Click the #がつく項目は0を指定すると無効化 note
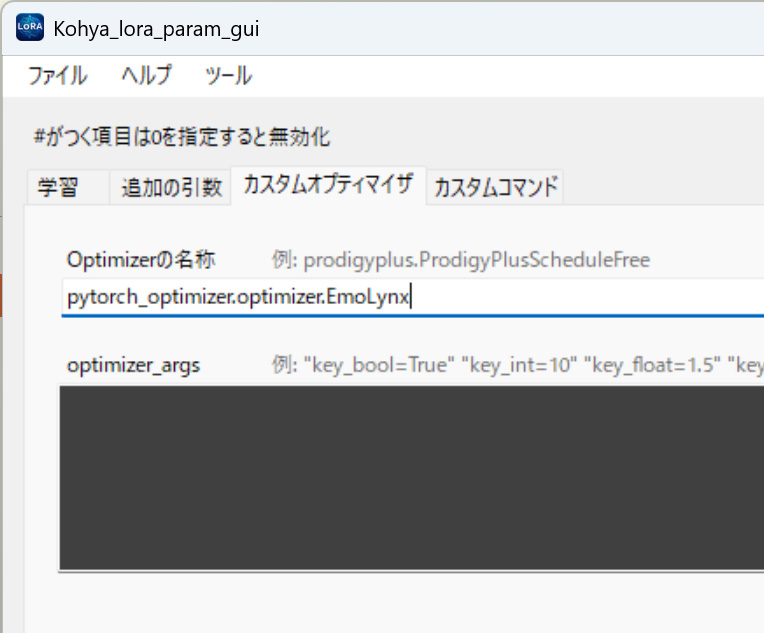Screen dimensions: 764x633 [181, 137]
